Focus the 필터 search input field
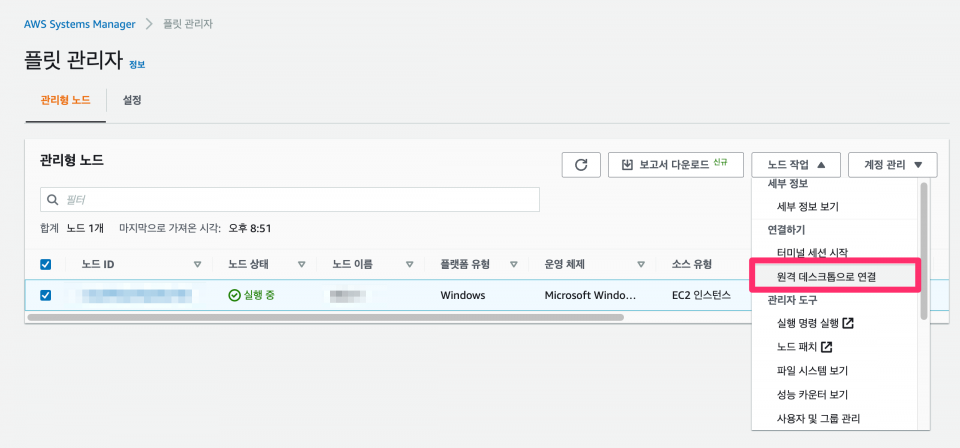This screenshot has width=960, height=448. pos(290,200)
